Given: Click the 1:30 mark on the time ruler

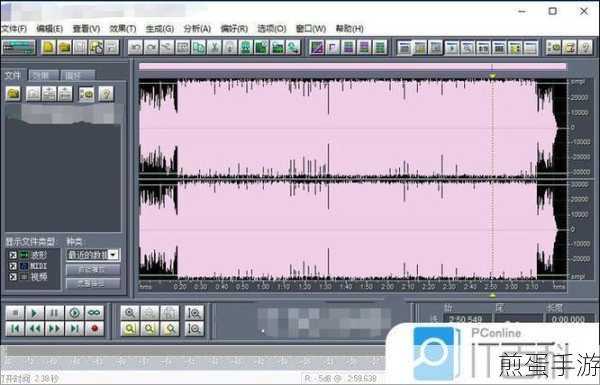Looking at the screenshot, I should point(325,286).
